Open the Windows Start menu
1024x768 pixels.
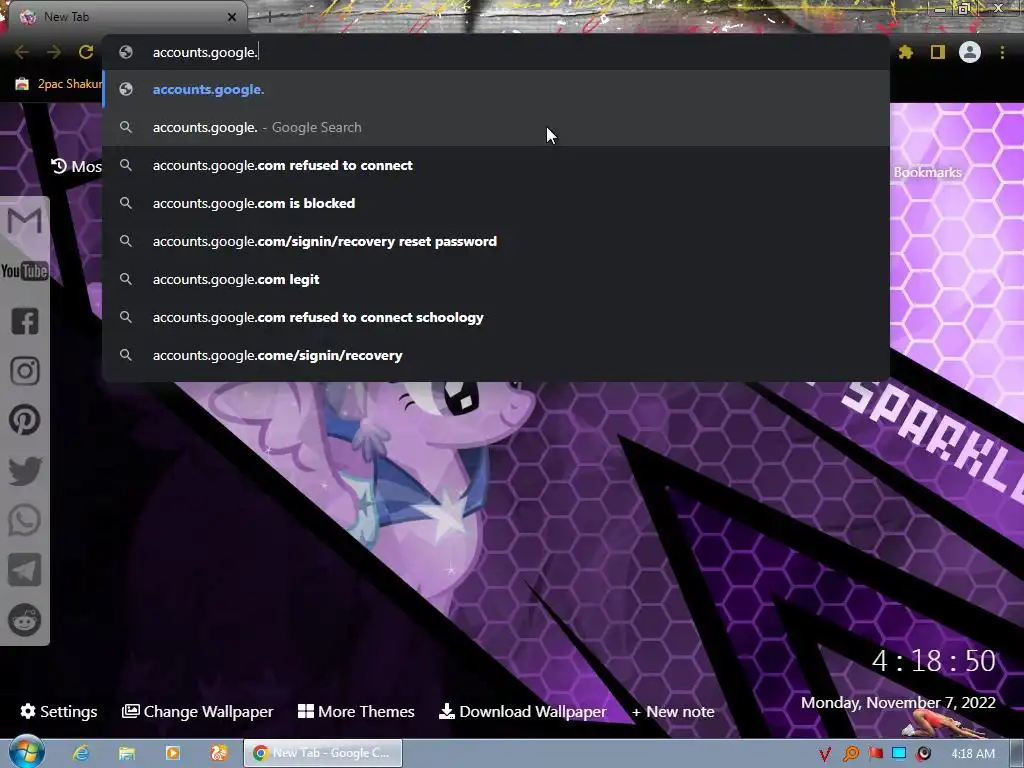(x=26, y=752)
